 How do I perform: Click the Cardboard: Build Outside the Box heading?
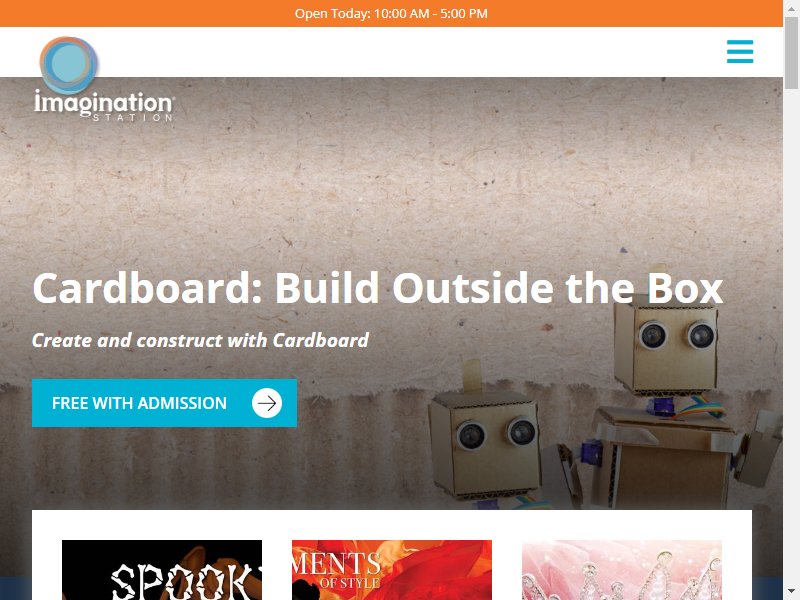pyautogui.click(x=378, y=288)
